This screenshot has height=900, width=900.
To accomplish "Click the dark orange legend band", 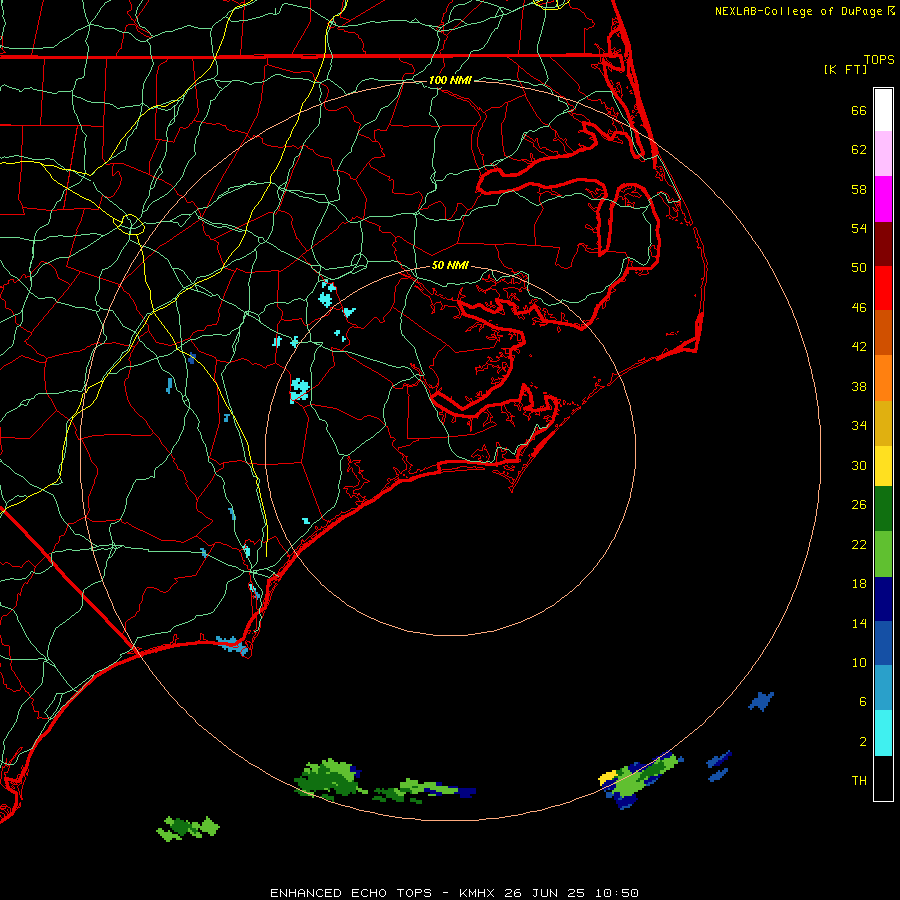I will coord(883,333).
